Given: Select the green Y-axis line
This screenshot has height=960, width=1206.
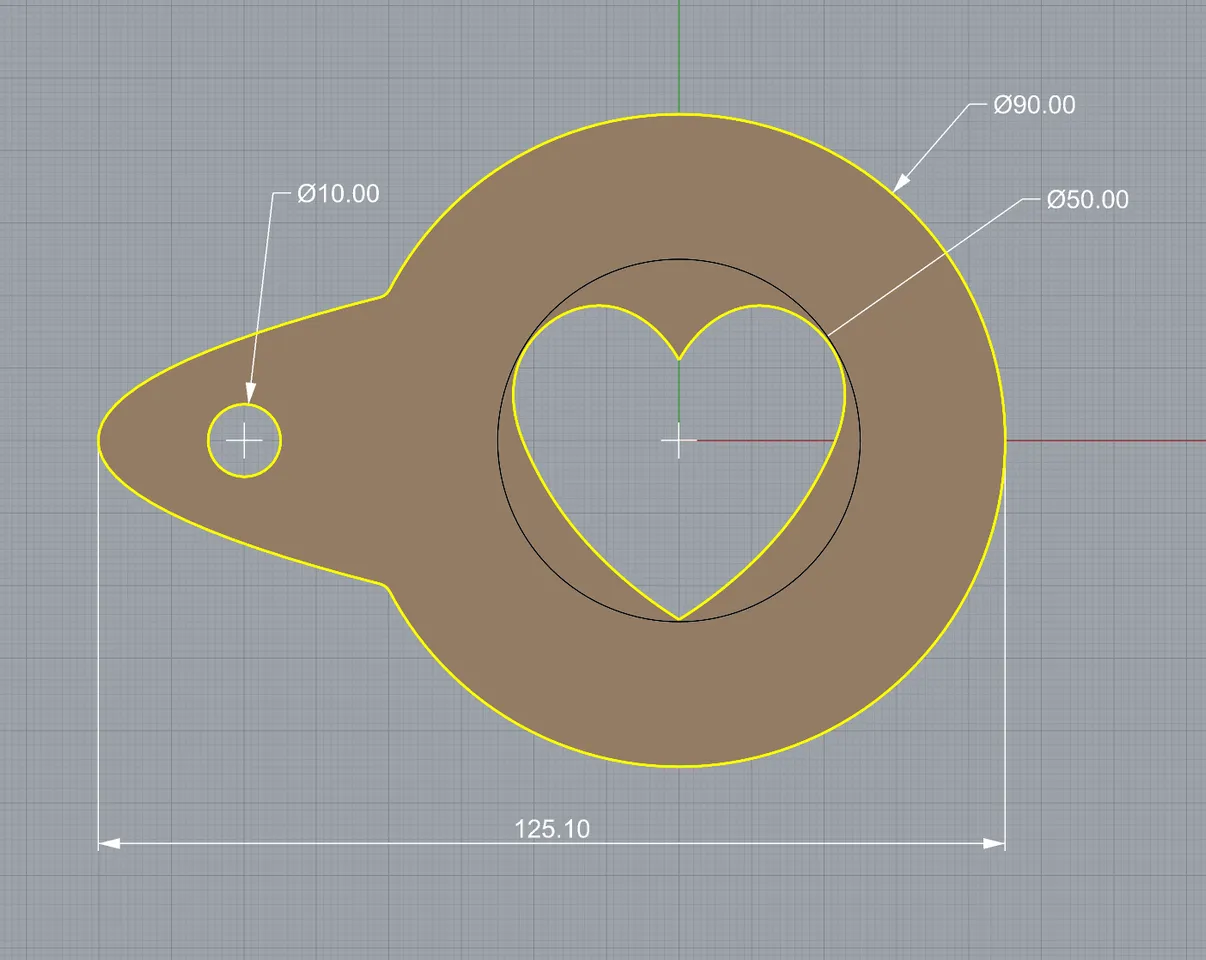Looking at the screenshot, I should tap(681, 50).
